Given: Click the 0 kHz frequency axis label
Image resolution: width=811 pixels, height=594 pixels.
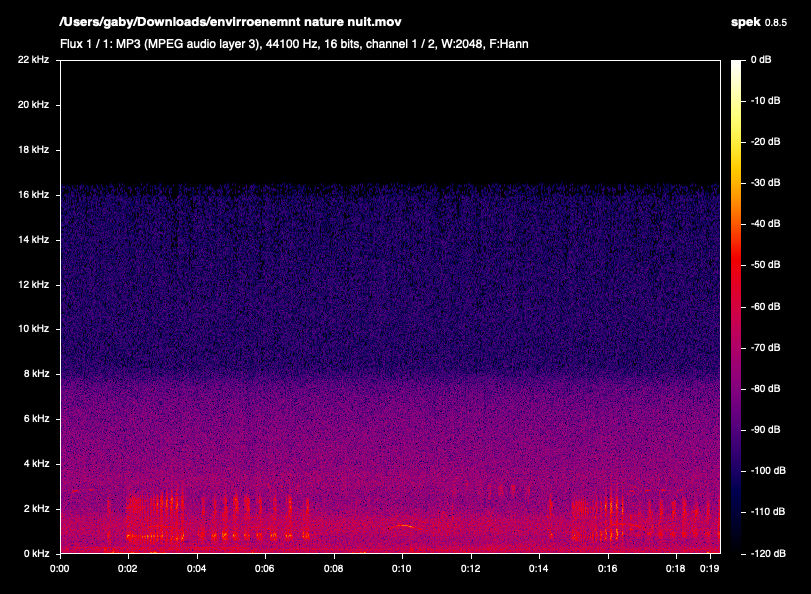Looking at the screenshot, I should click(x=36, y=553).
